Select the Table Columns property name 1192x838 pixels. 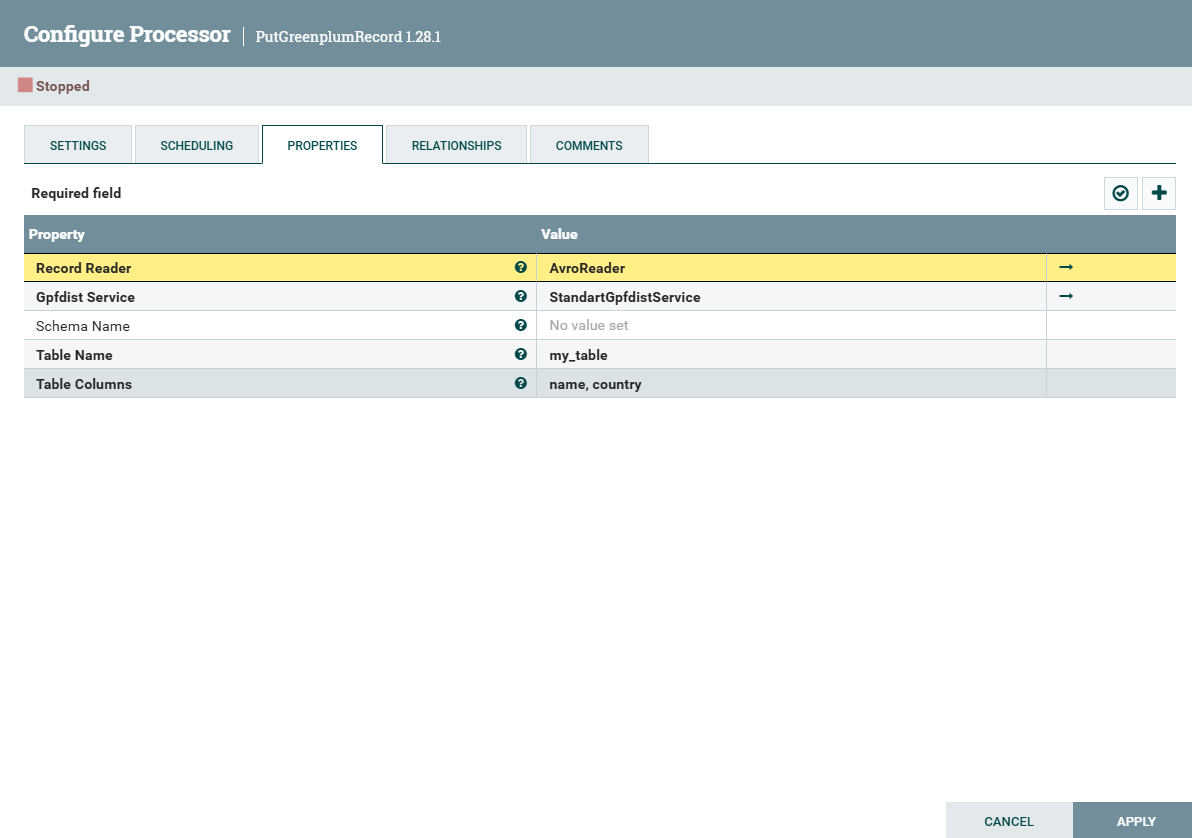84,383
